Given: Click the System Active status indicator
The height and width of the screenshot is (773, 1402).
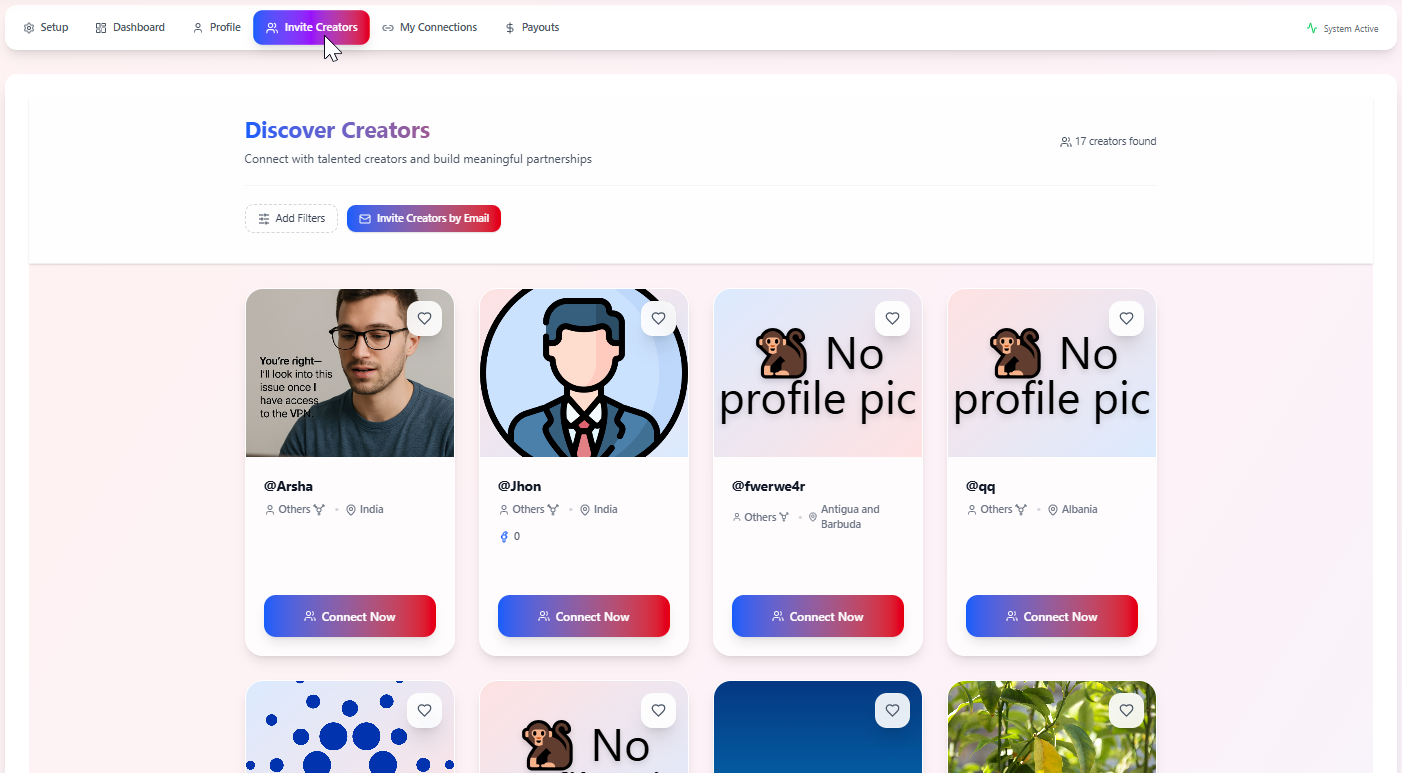Looking at the screenshot, I should [x=1342, y=28].
